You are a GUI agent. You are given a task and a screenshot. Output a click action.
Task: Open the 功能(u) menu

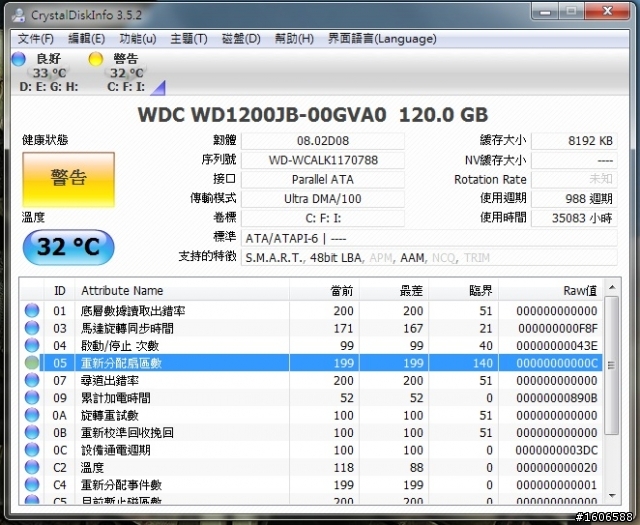click(138, 39)
